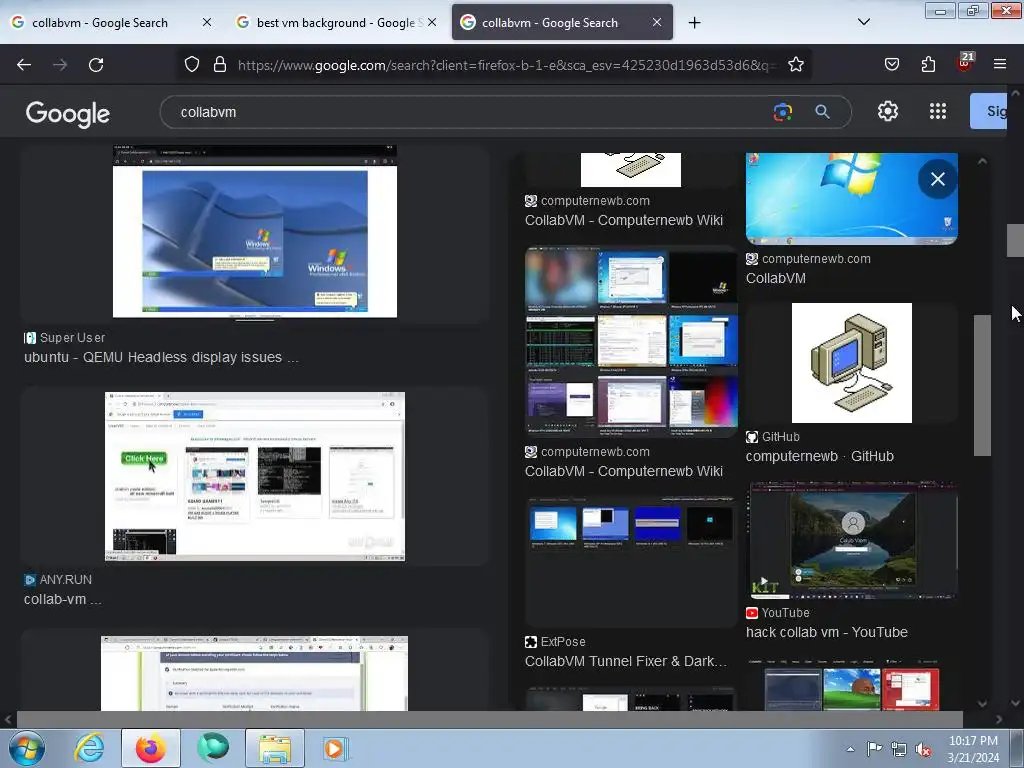The height and width of the screenshot is (768, 1024).
Task: Launch Internet Explorer from the taskbar
Action: coord(89,748)
